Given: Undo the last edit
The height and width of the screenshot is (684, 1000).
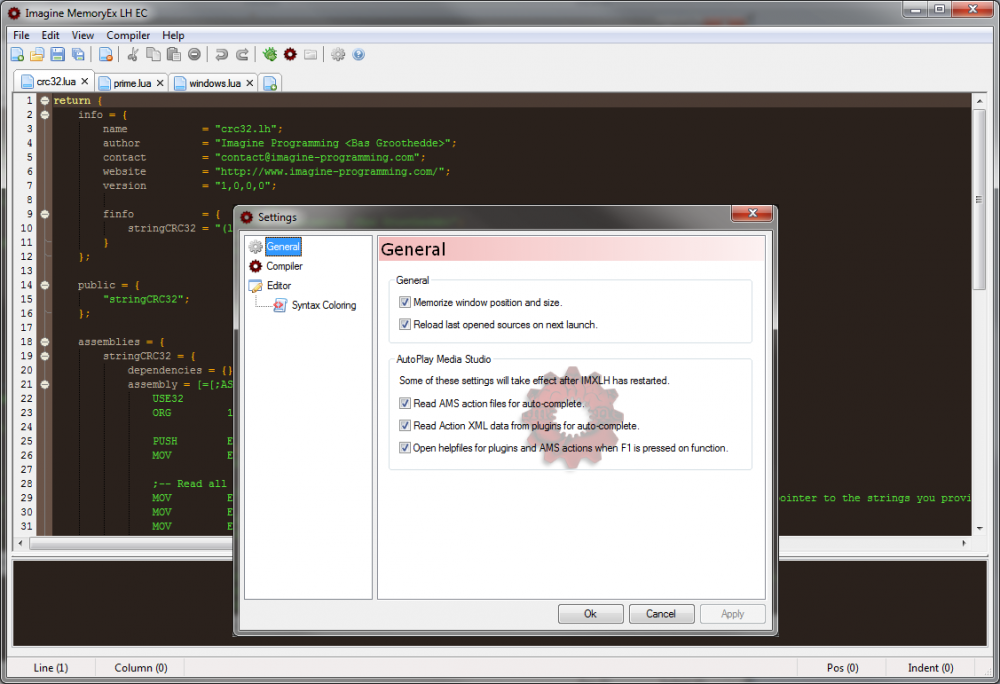Looking at the screenshot, I should click(221, 55).
